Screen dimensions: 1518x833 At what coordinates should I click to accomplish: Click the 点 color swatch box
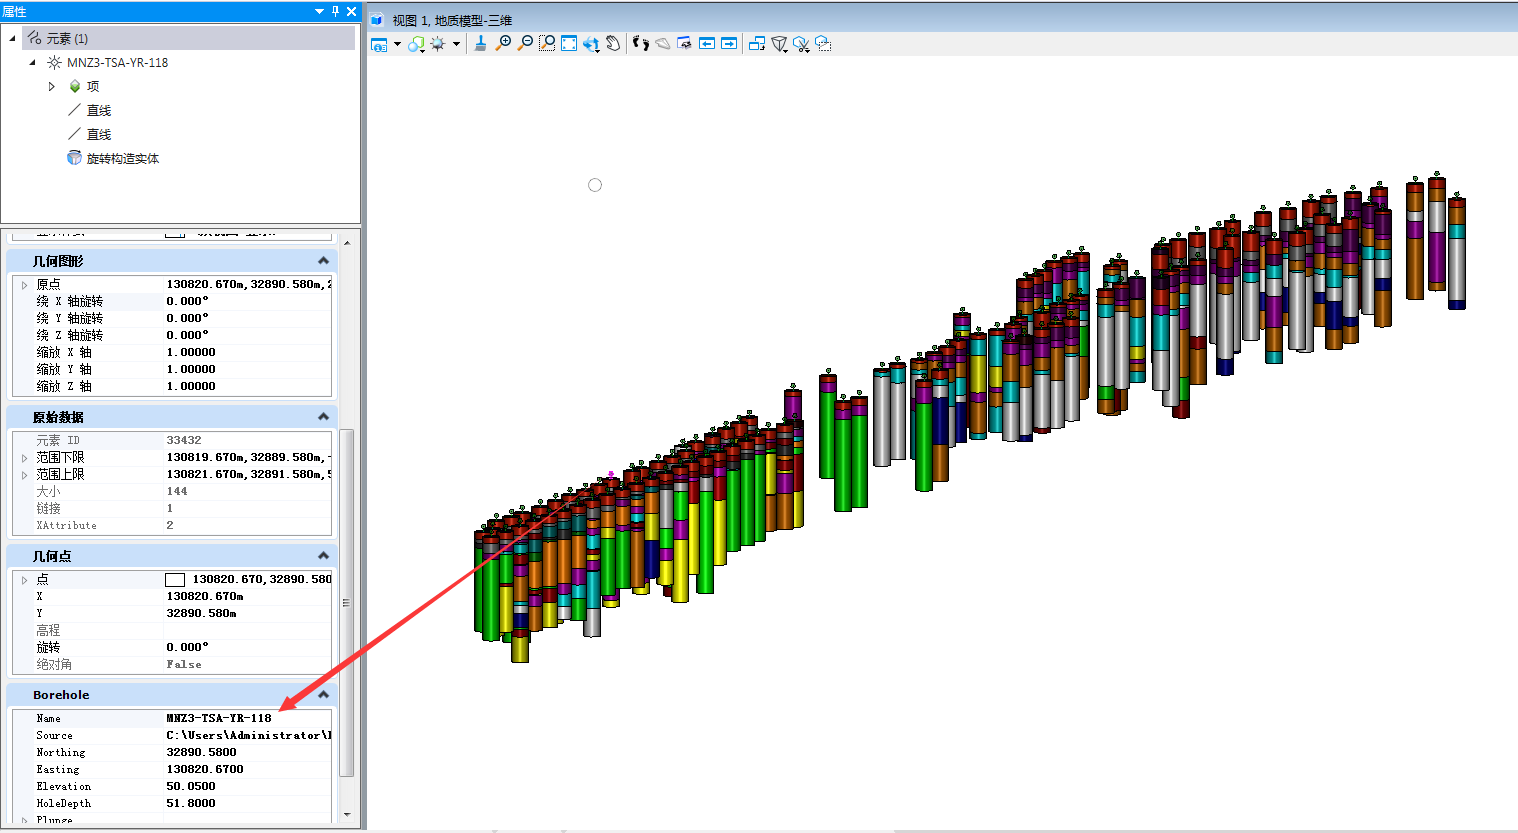[175, 579]
